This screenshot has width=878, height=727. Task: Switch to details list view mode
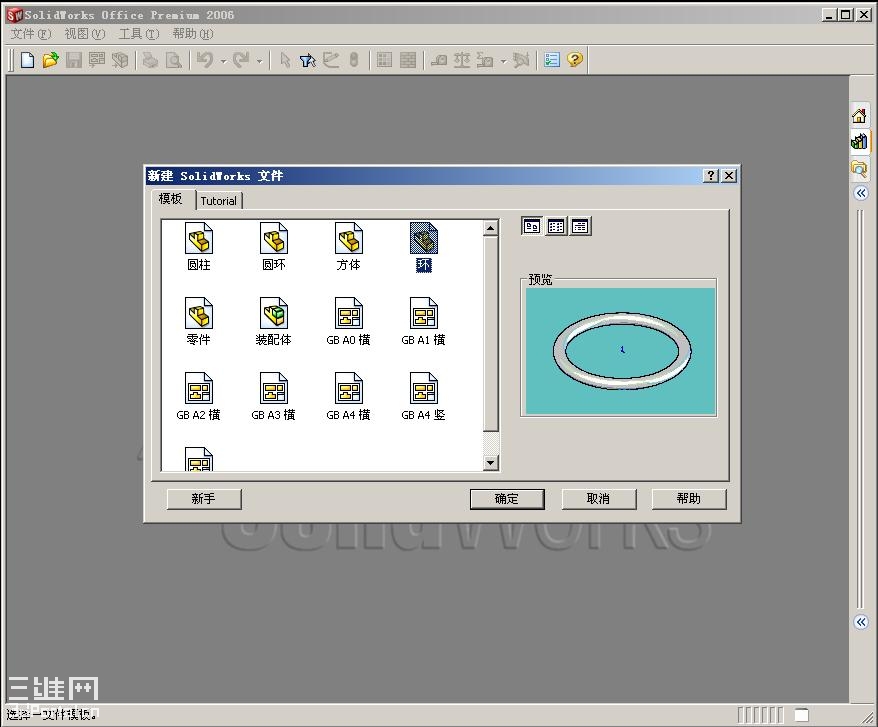(x=580, y=226)
